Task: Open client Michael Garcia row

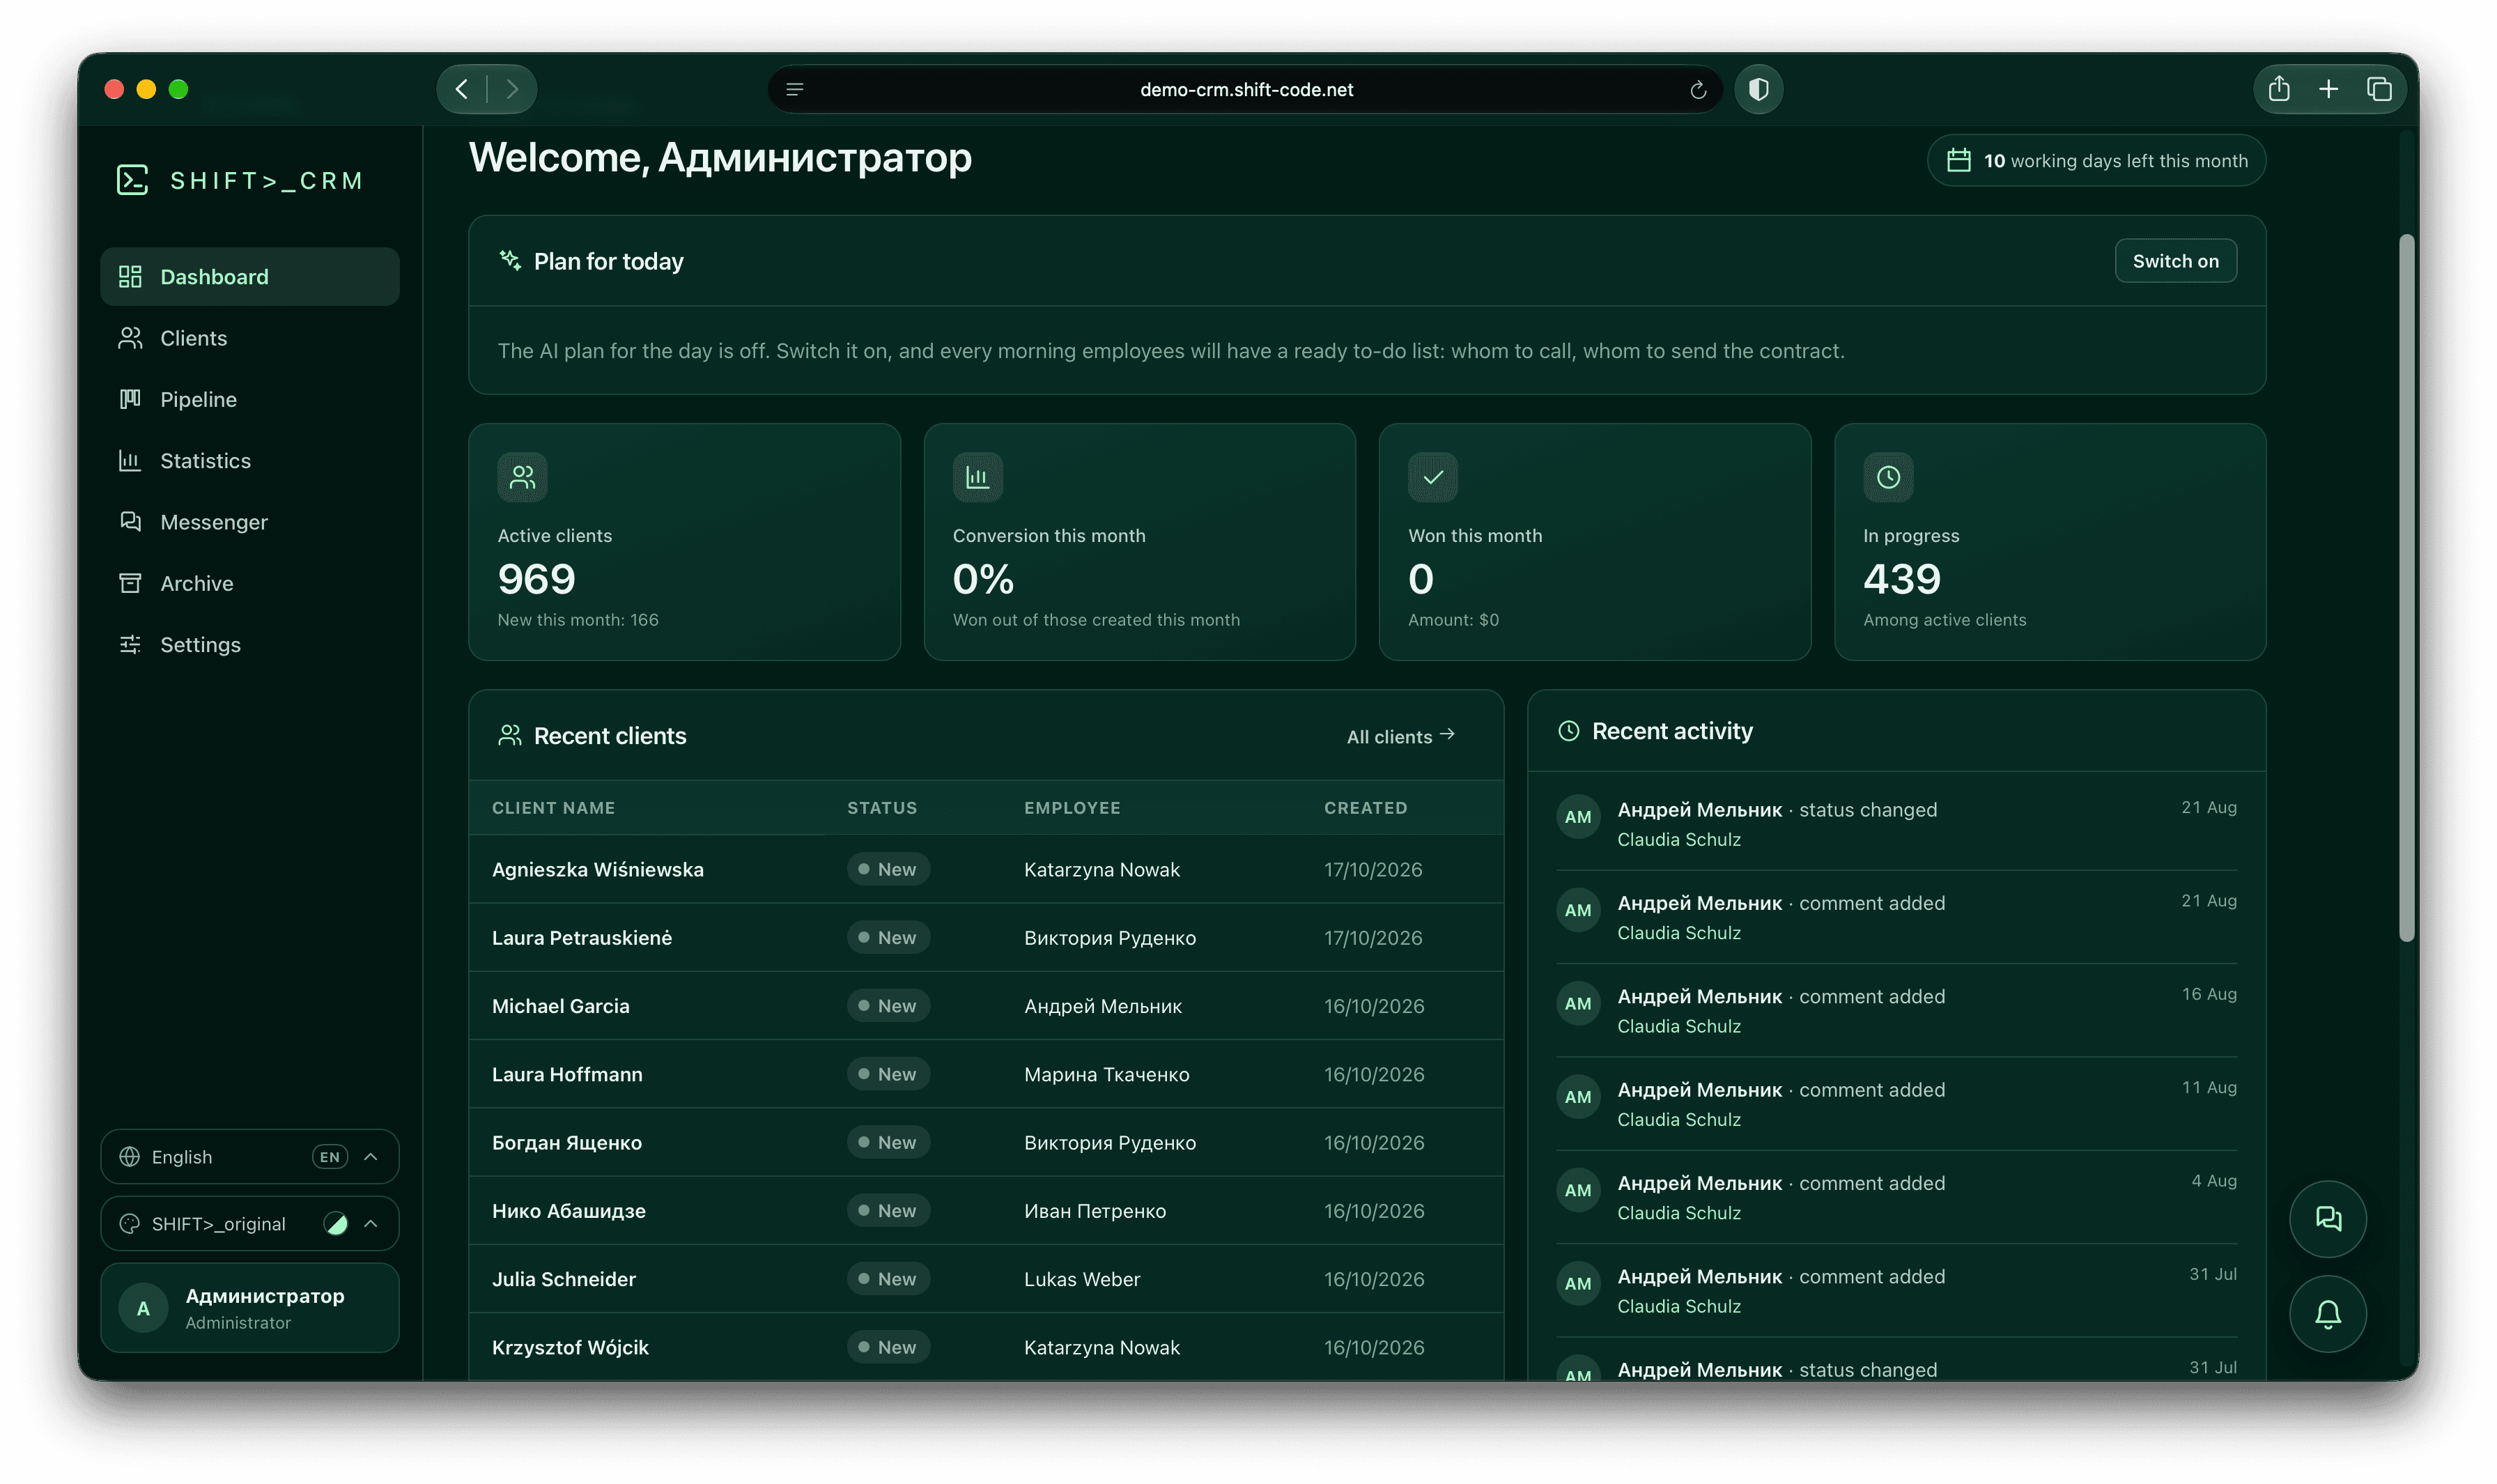Action: [985, 1006]
